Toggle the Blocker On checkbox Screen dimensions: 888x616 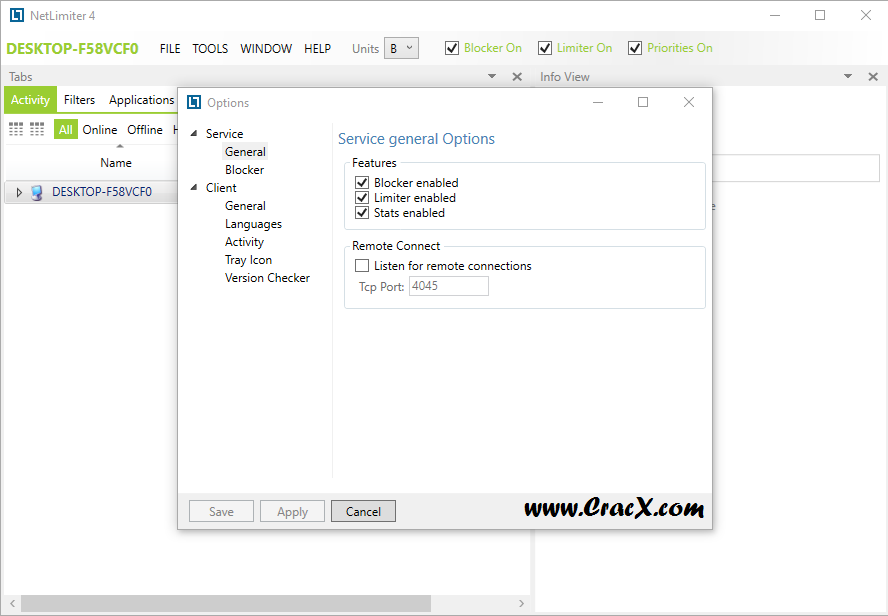452,48
